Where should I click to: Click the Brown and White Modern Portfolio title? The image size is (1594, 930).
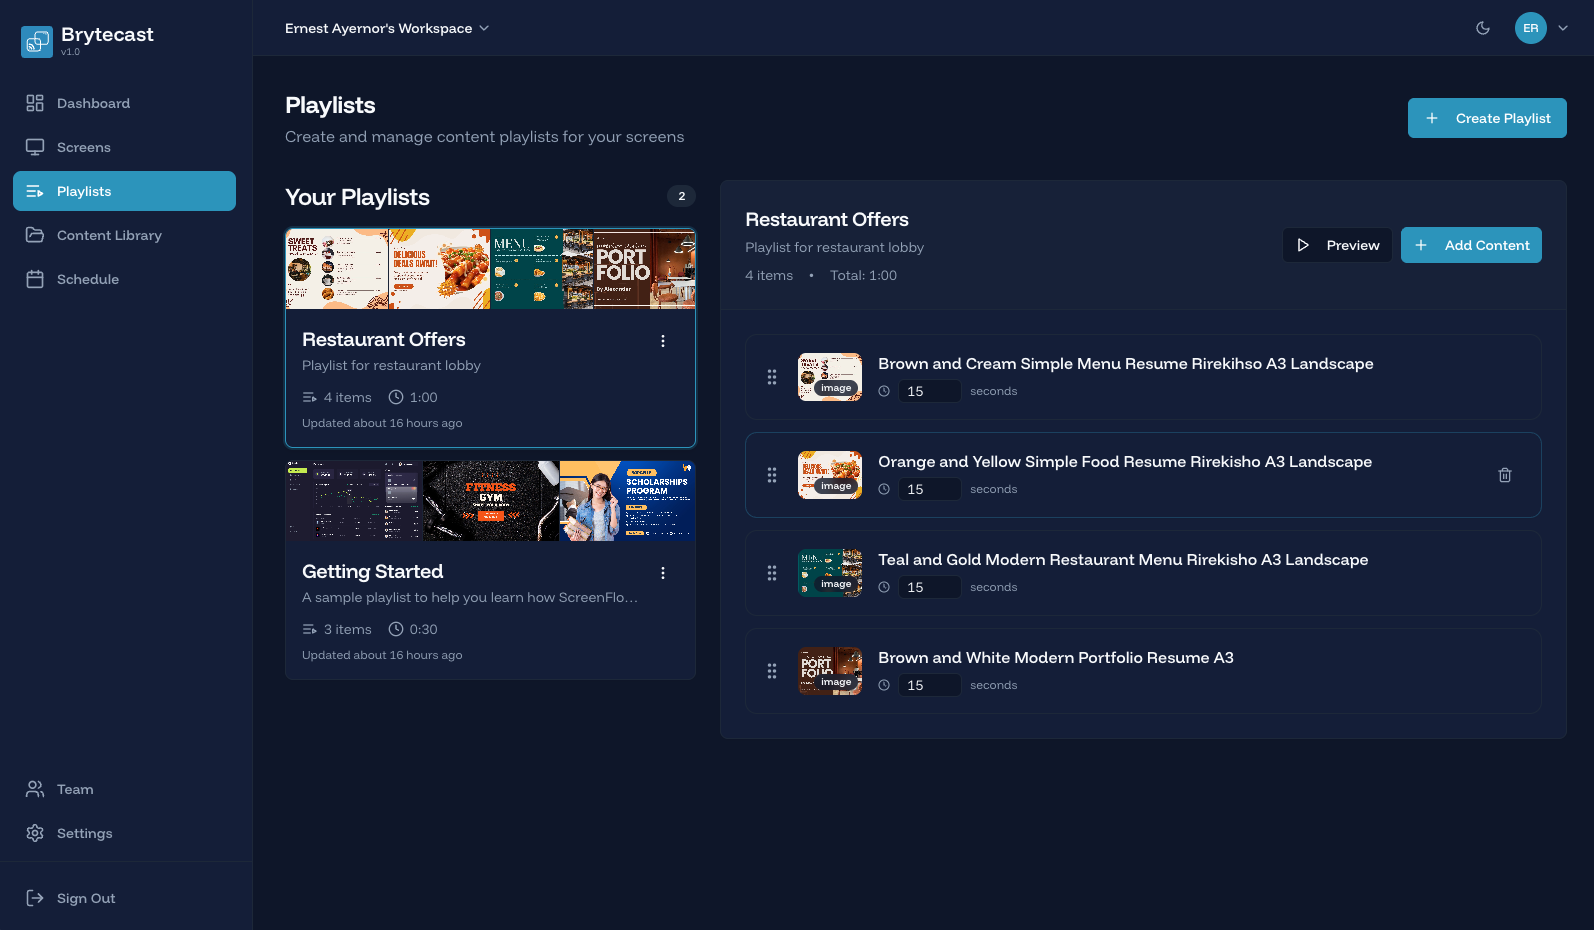1056,657
